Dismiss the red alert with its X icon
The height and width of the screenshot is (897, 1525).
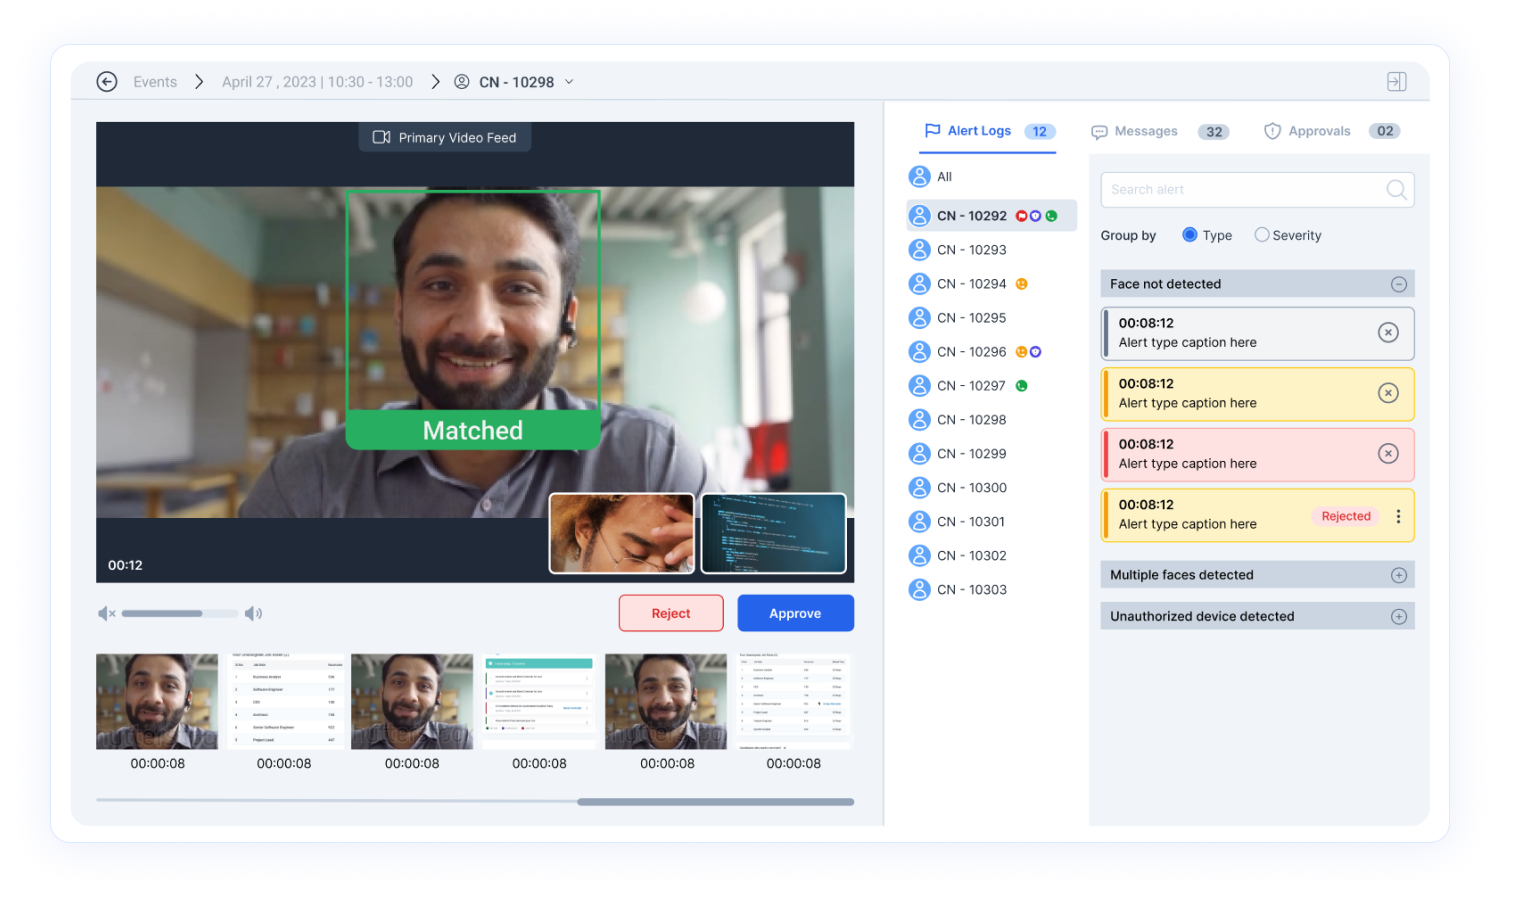[1388, 454]
